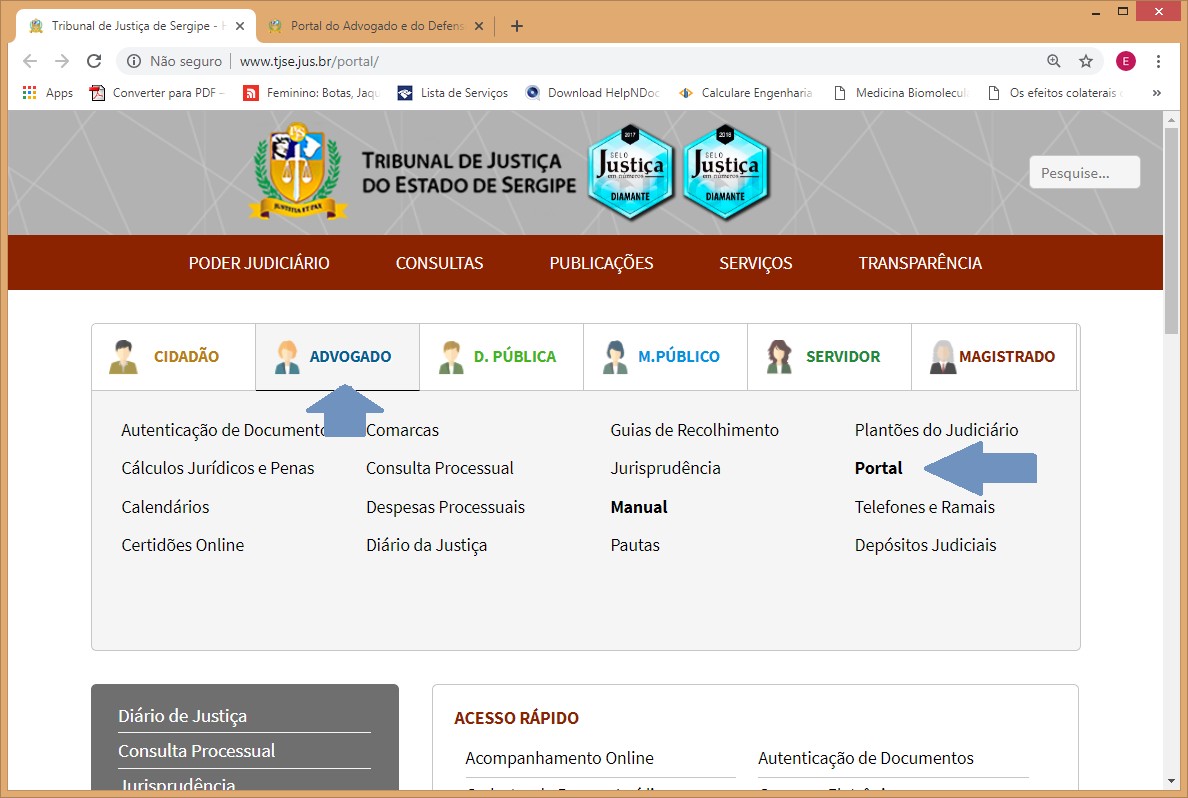Open a new browser tab
This screenshot has height=798, width=1188.
pos(516,26)
